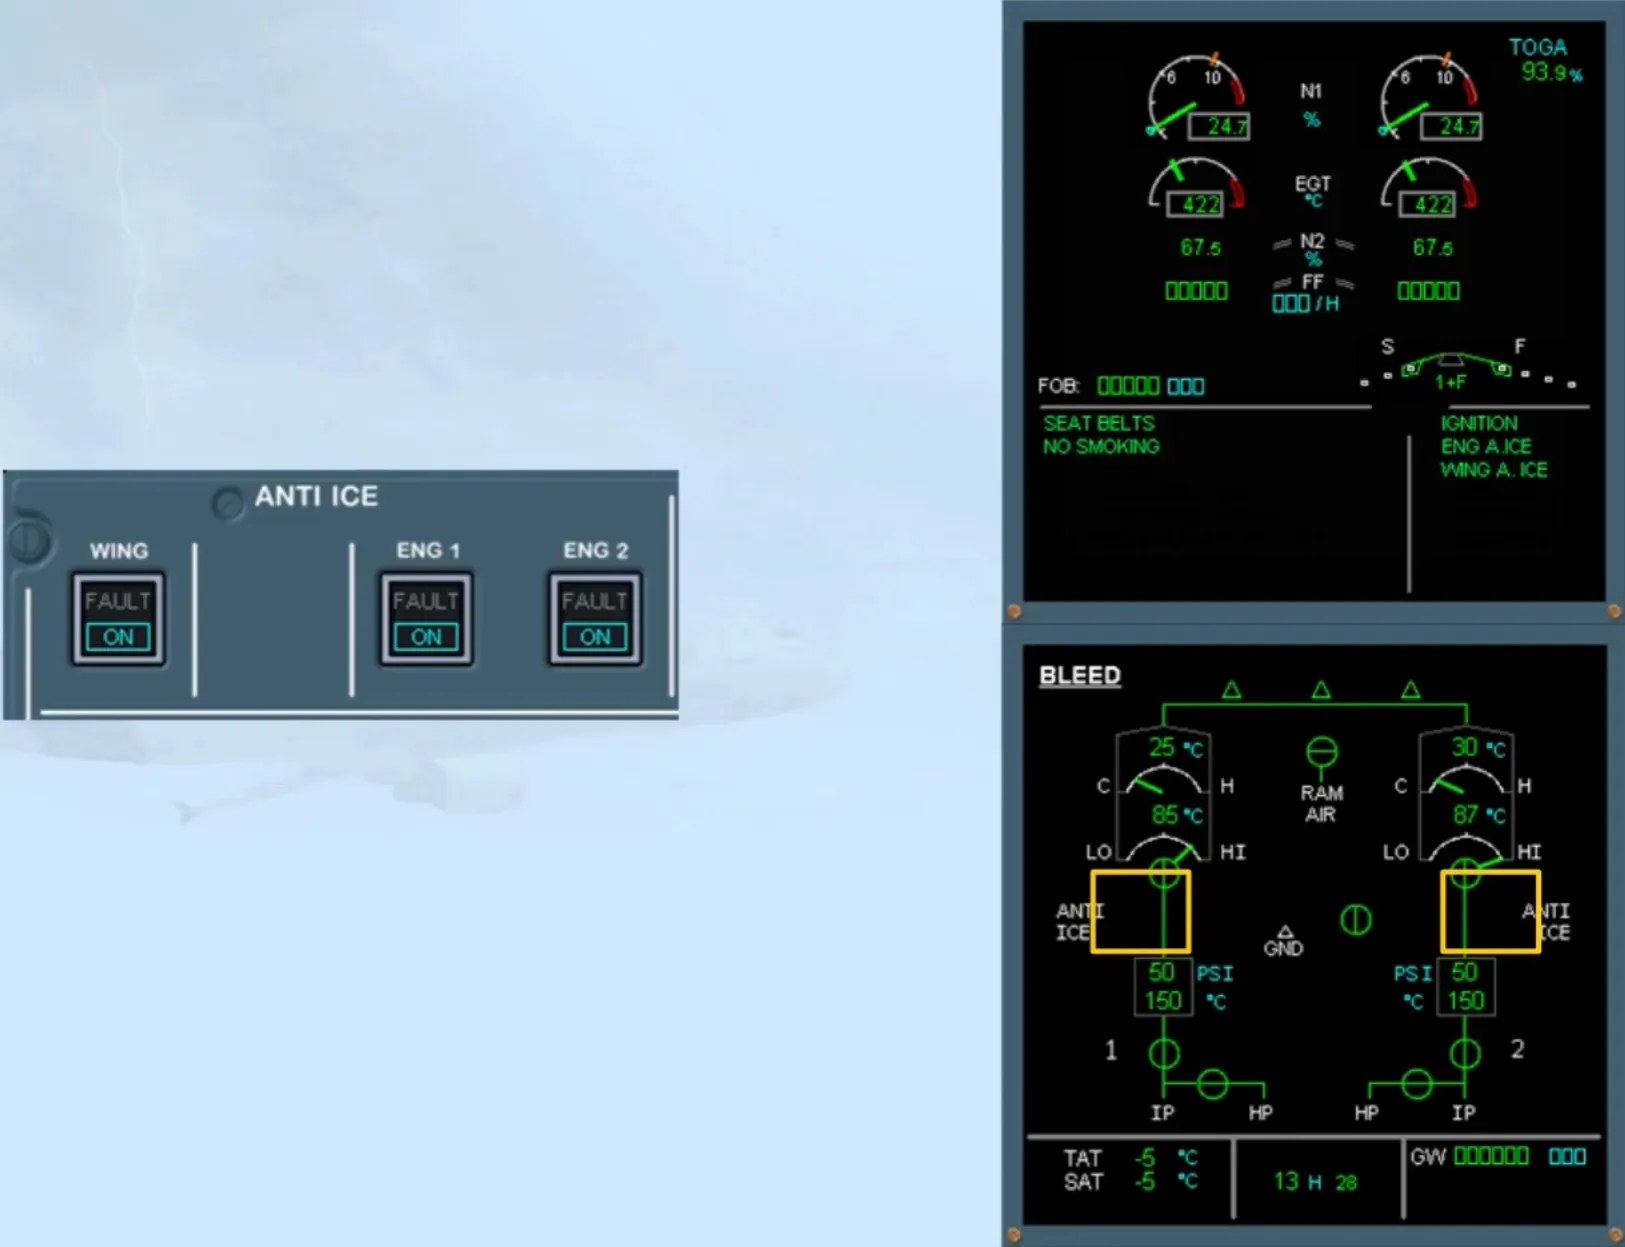
Task: Click the left pack flow control valve
Action: 1164,873
